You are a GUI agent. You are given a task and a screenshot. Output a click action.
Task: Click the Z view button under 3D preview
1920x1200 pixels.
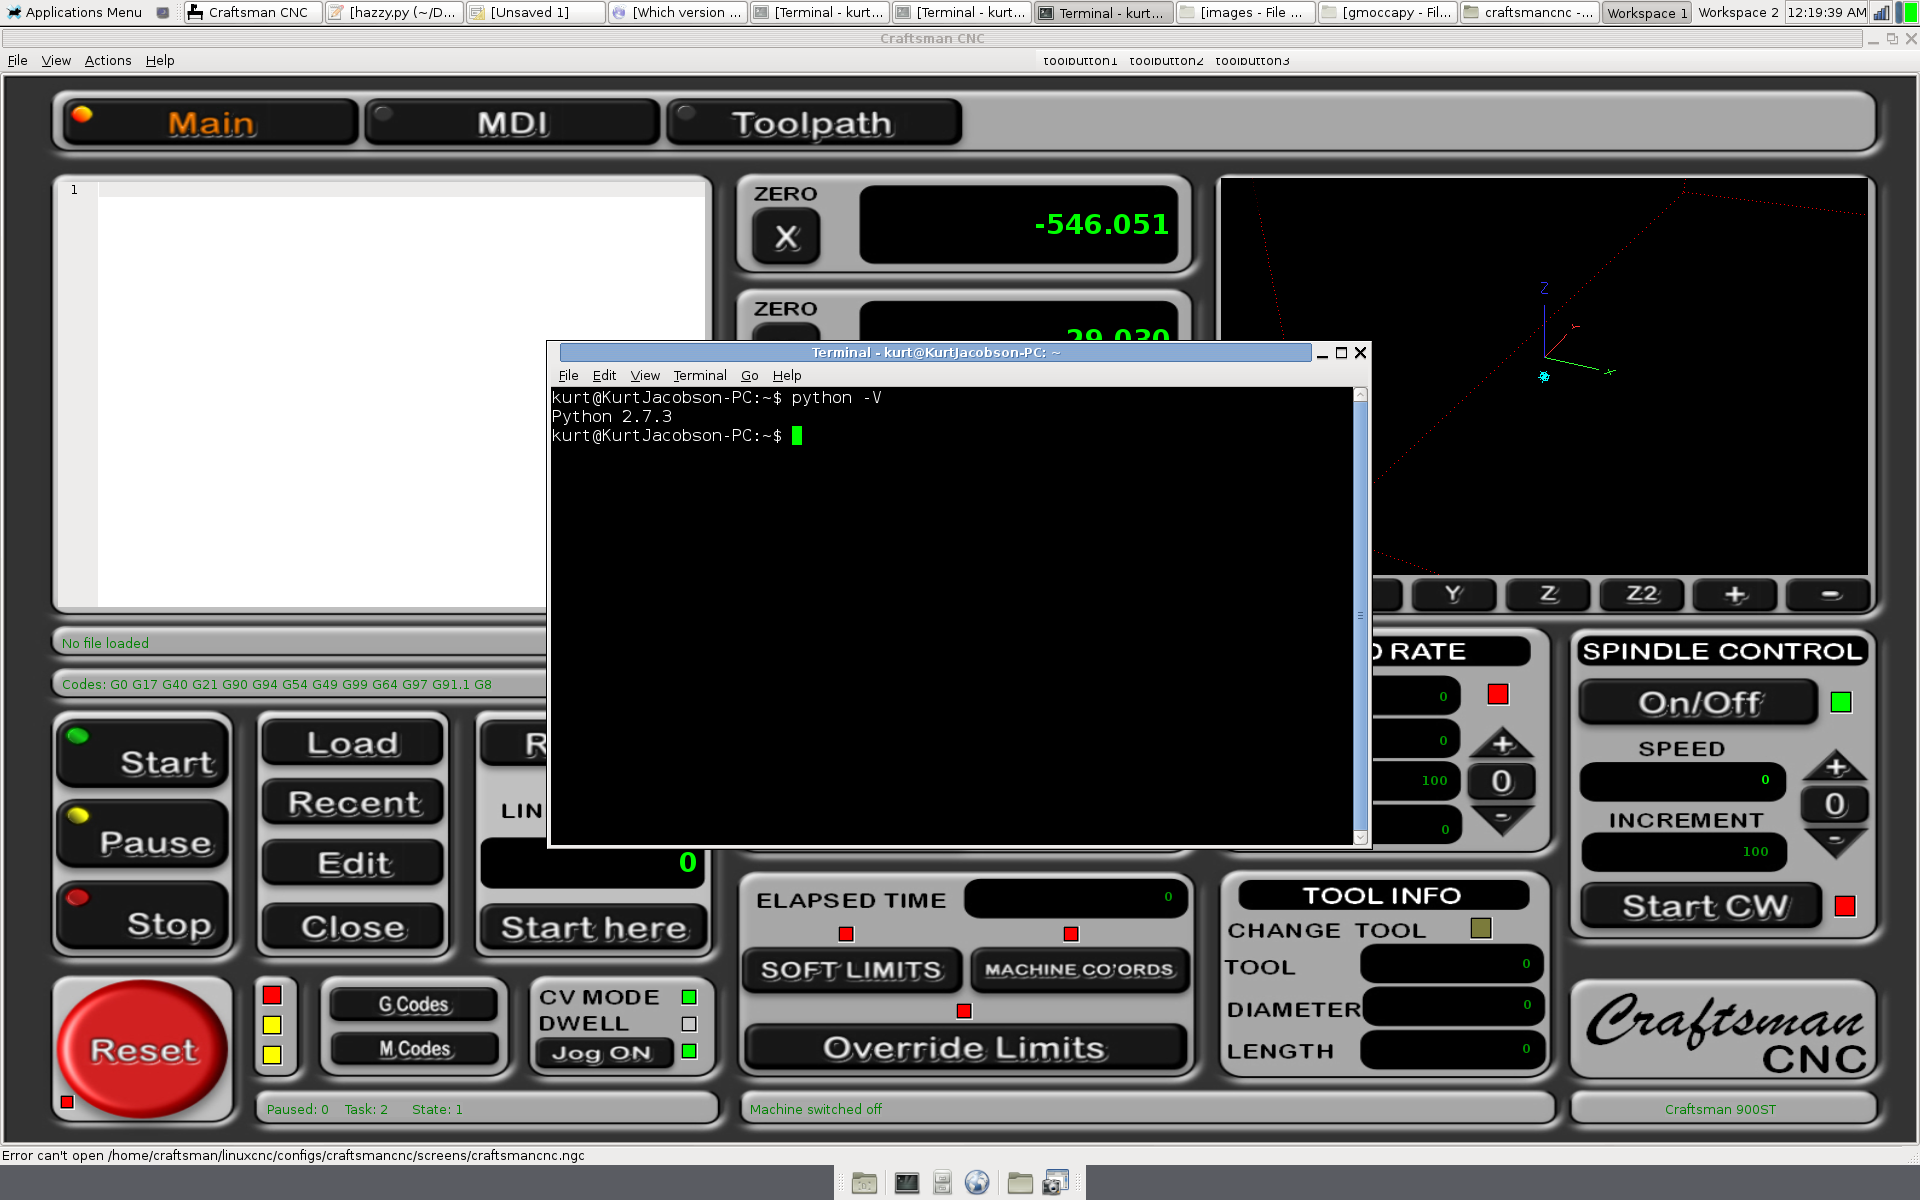[1548, 594]
